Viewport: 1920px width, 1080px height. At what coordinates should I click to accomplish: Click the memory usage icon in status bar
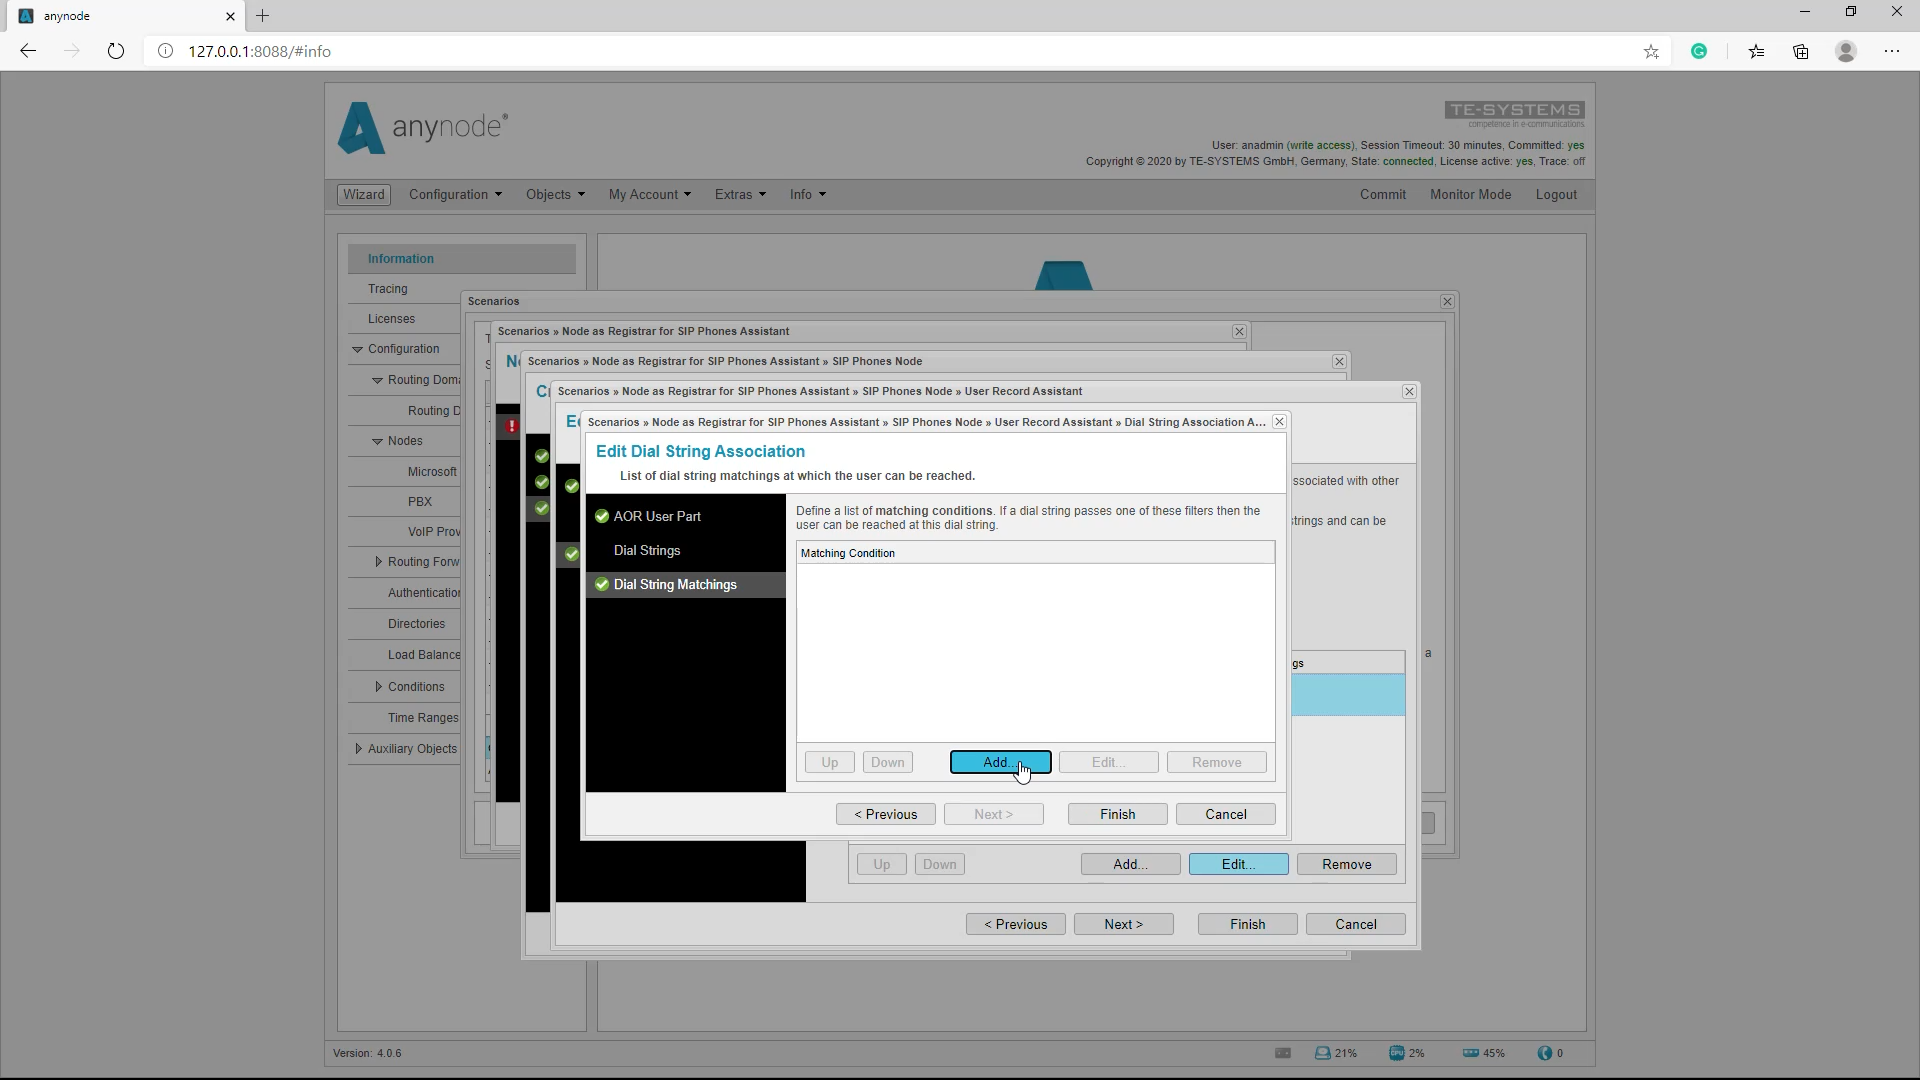[1470, 1053]
